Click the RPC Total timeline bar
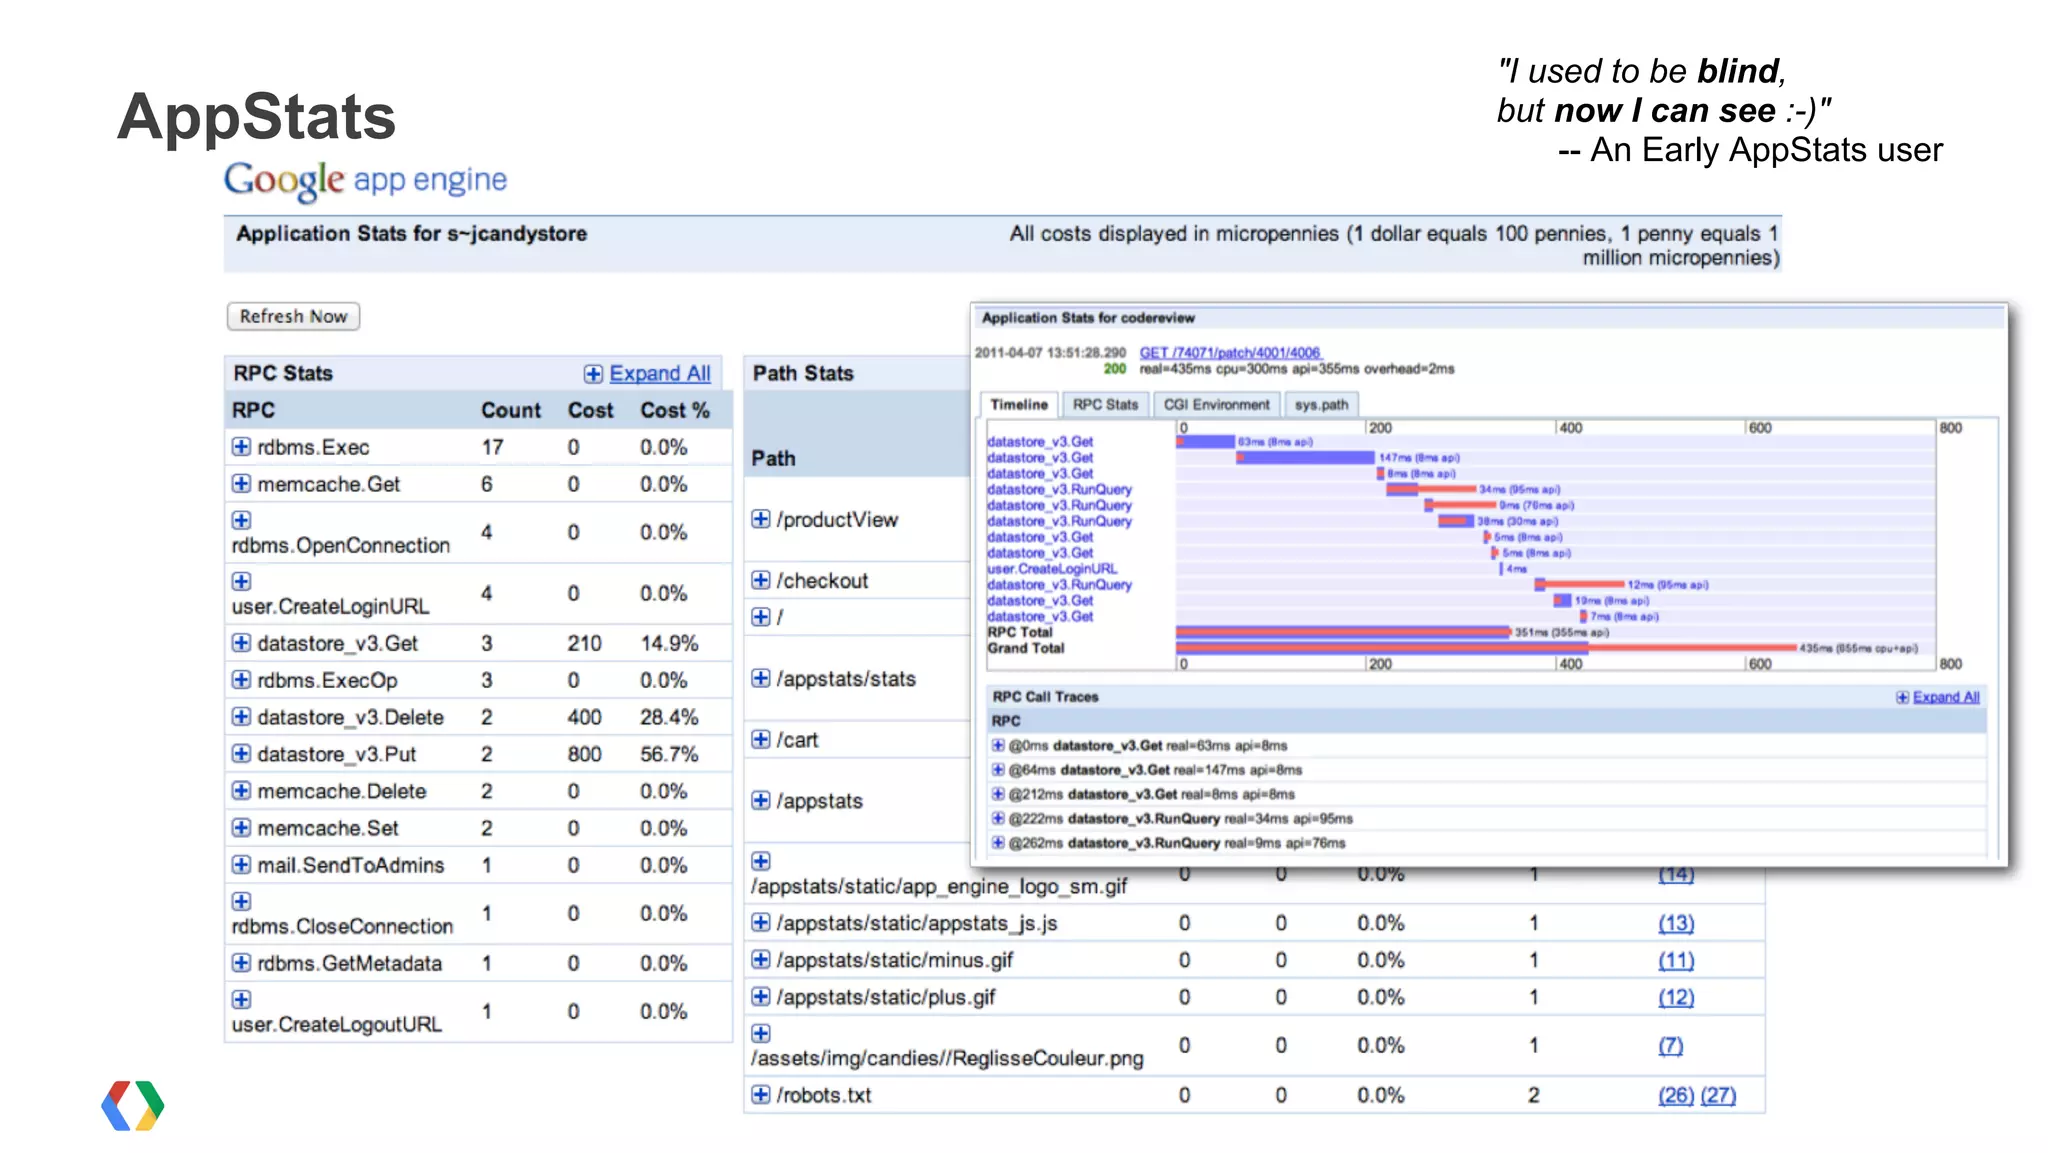Viewport: 2048px width, 1153px height. pos(1343,632)
